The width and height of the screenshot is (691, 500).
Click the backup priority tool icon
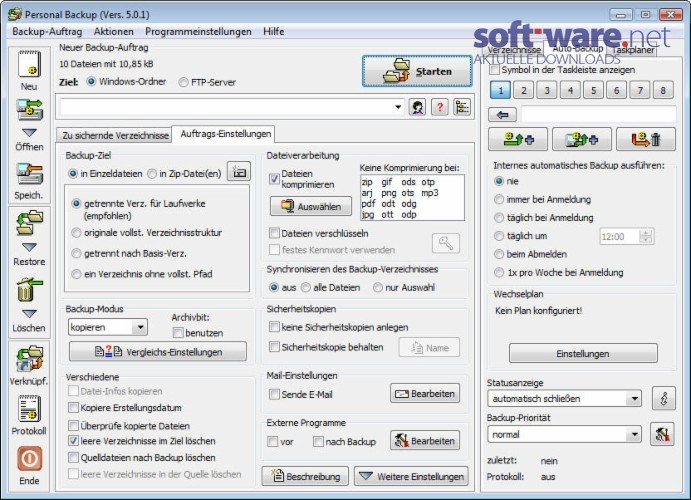pos(662,434)
